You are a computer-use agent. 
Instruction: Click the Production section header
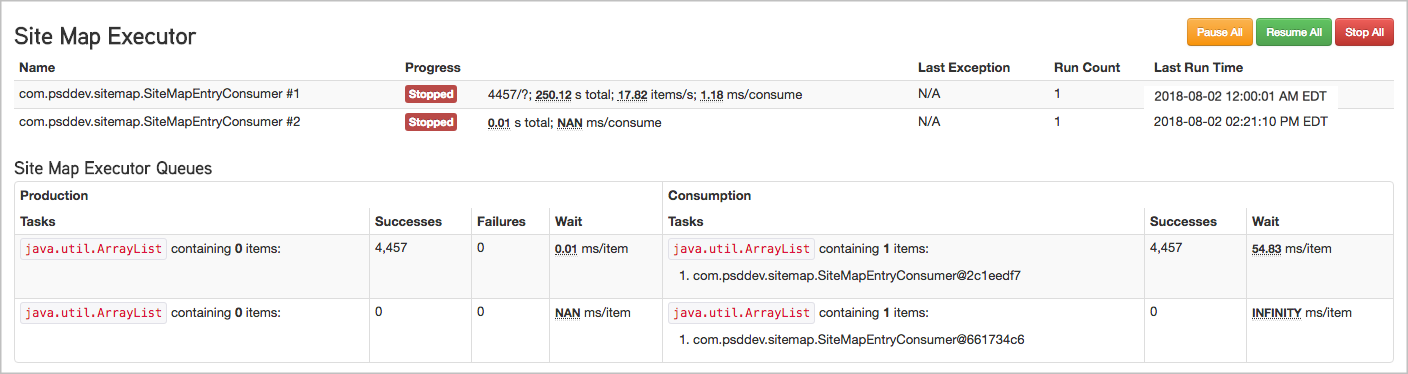point(54,196)
